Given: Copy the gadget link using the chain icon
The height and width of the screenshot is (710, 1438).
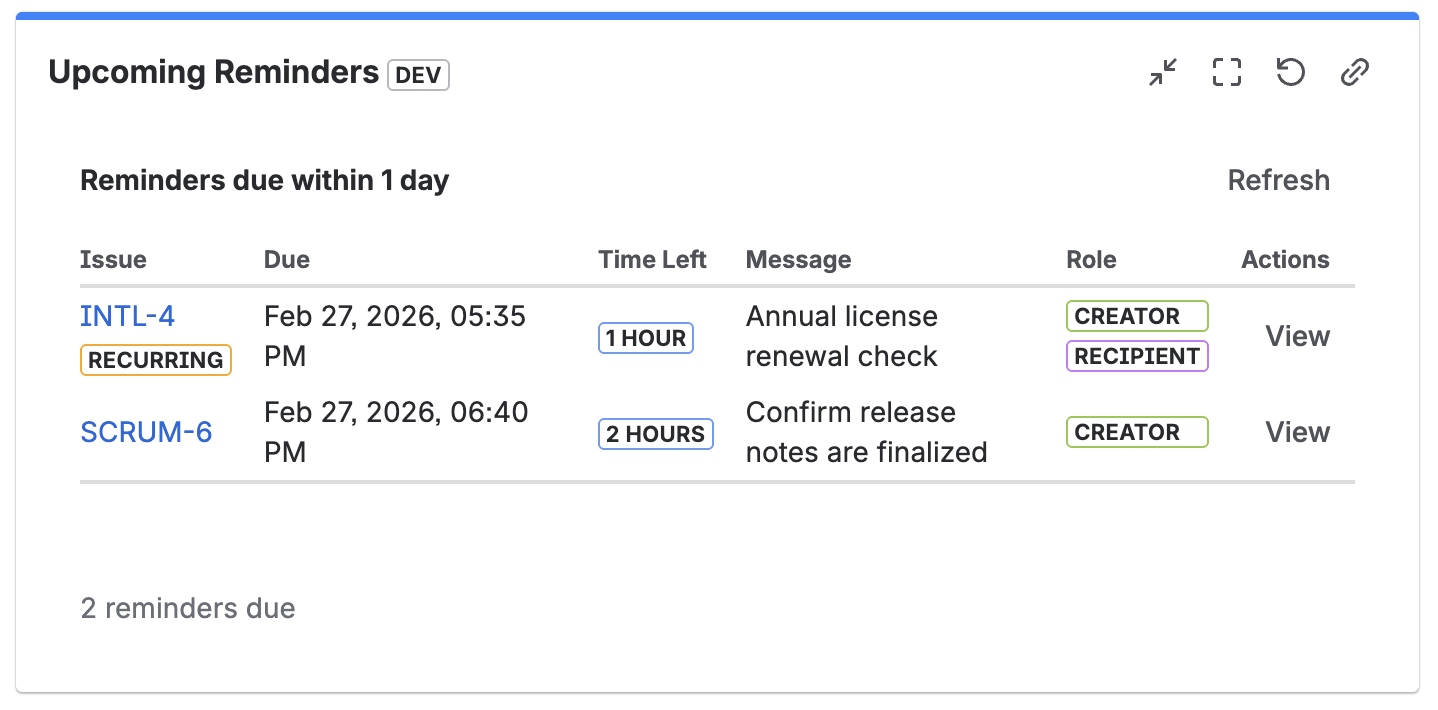Looking at the screenshot, I should (x=1354, y=71).
